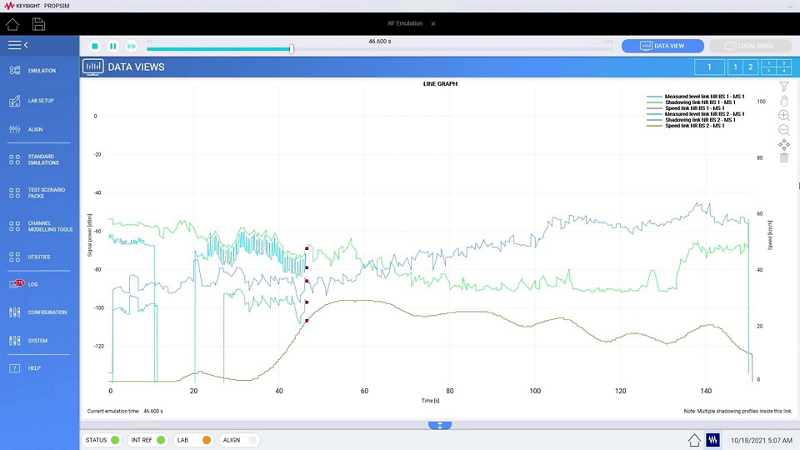Click the graph filter funnel icon
The height and width of the screenshot is (450, 800).
point(784,87)
